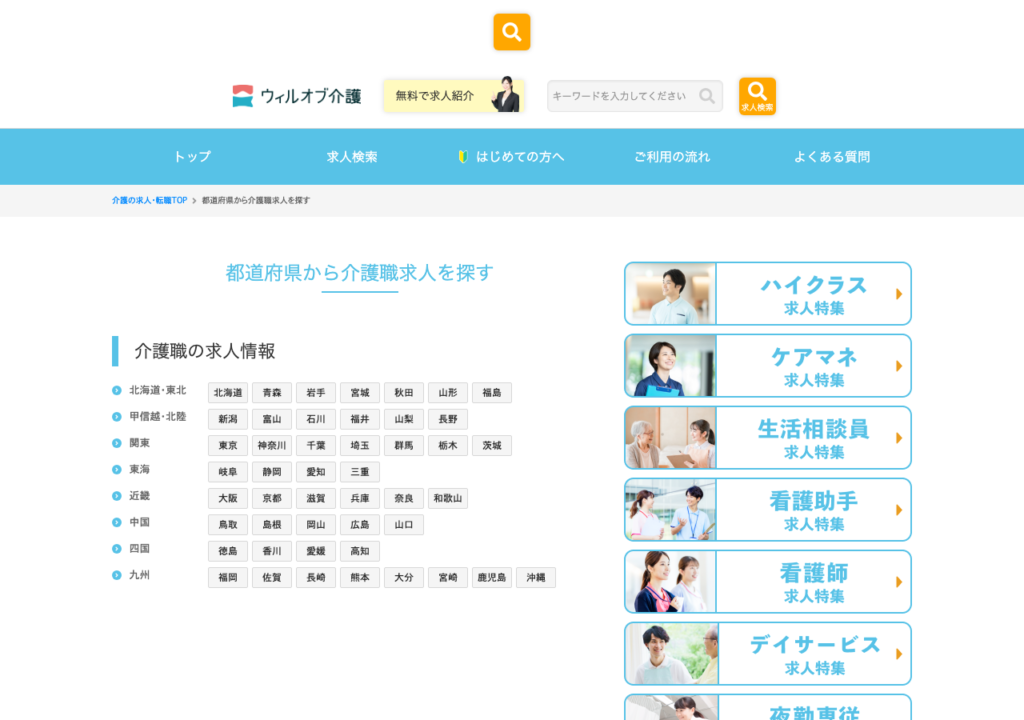The width and height of the screenshot is (1024, 720).
Task: Open the ケアマネ求人特集 banner
Action: pyautogui.click(x=768, y=366)
